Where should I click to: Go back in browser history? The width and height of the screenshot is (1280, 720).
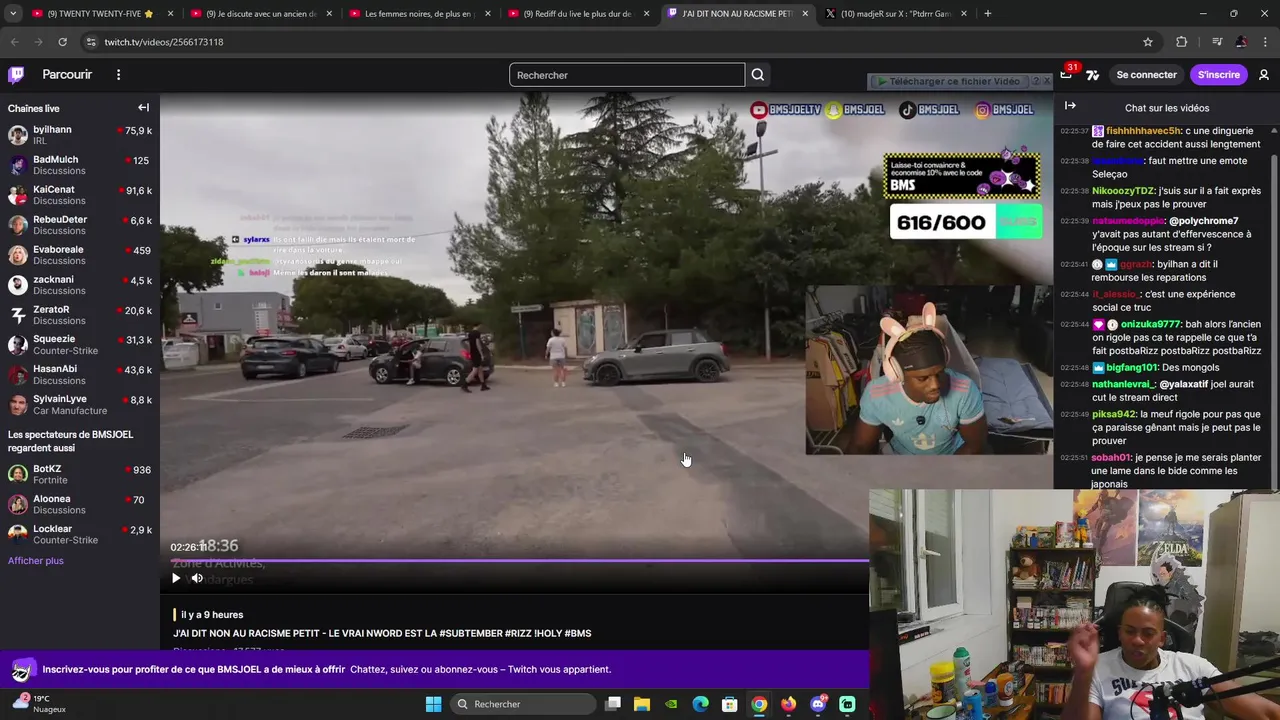(14, 42)
